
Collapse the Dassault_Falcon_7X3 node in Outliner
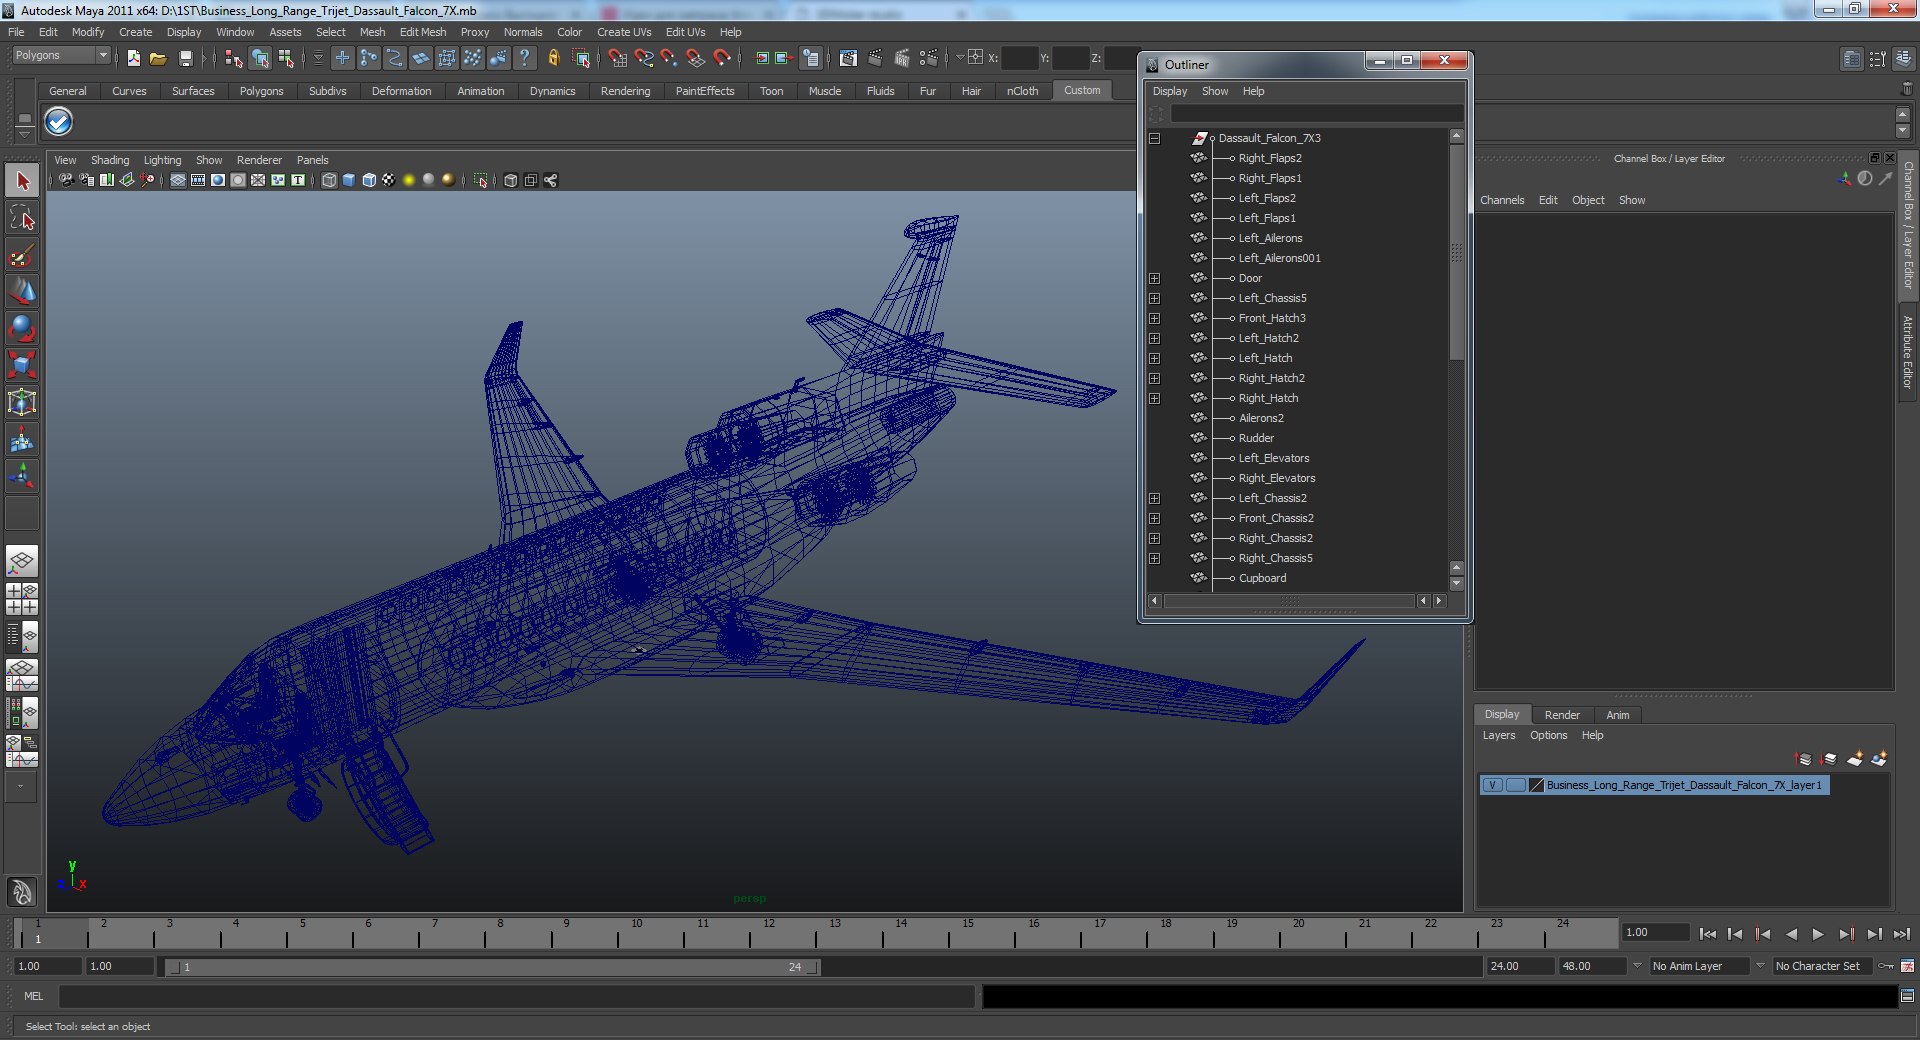(x=1155, y=138)
